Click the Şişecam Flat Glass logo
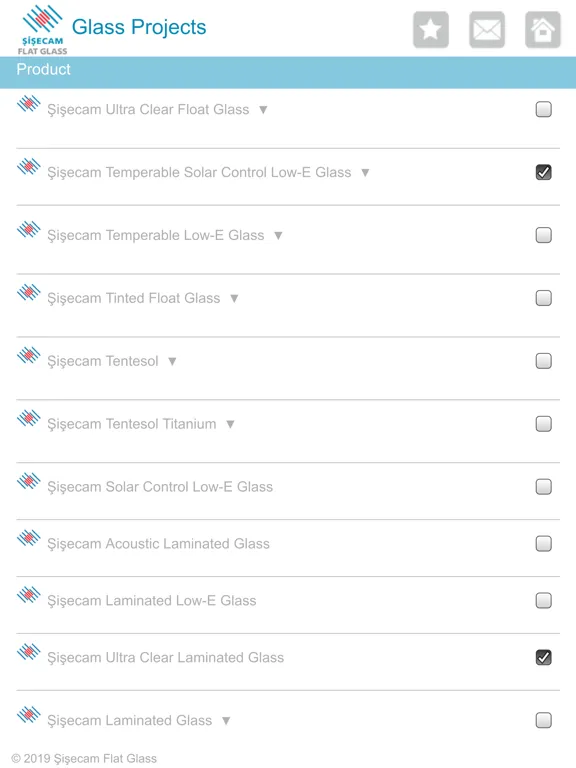Viewport: 576px width, 768px height. tap(43, 29)
